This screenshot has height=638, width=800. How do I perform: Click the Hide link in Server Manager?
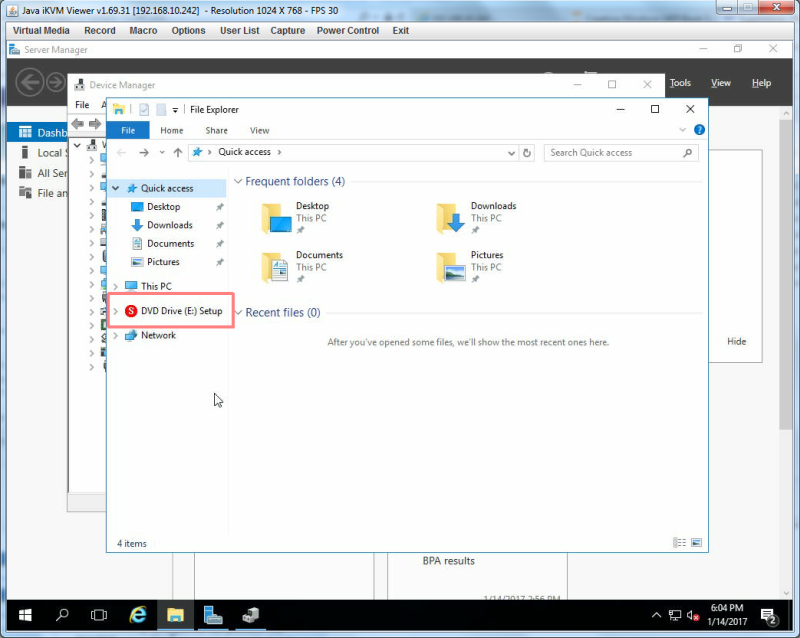(x=736, y=341)
